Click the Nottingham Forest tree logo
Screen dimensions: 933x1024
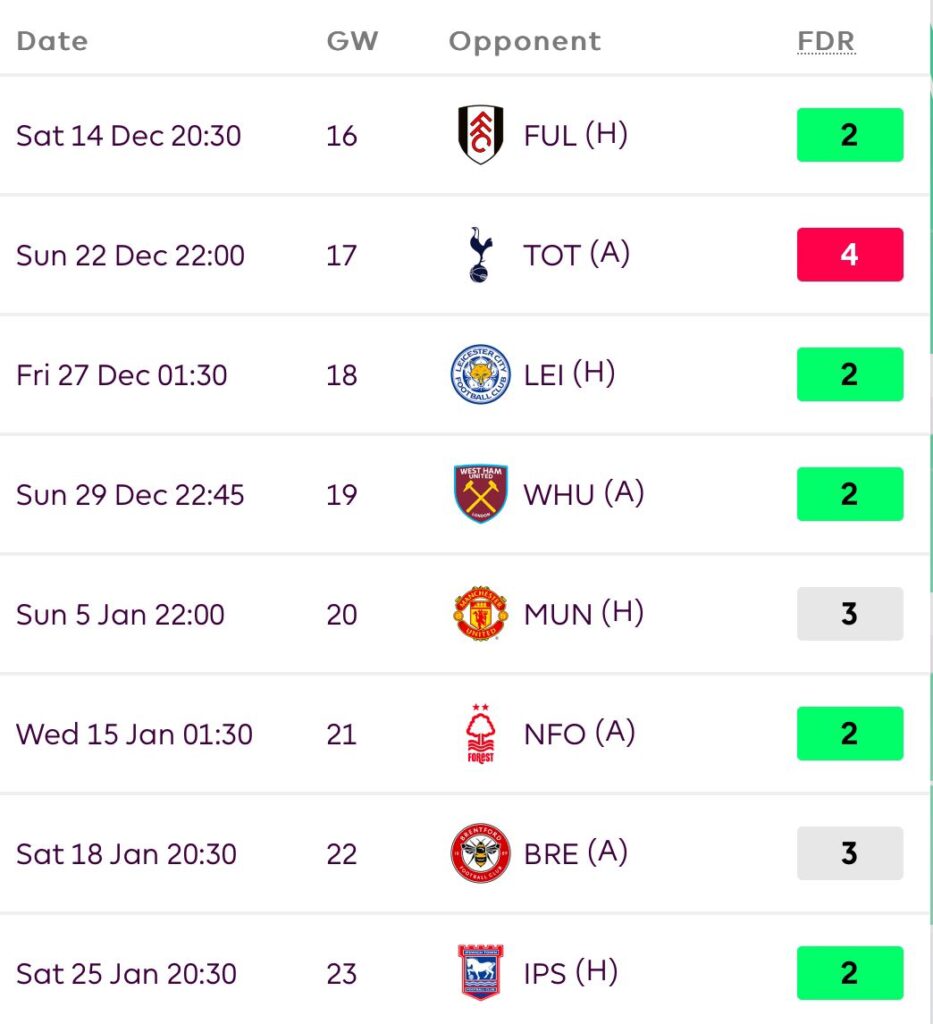click(480, 734)
